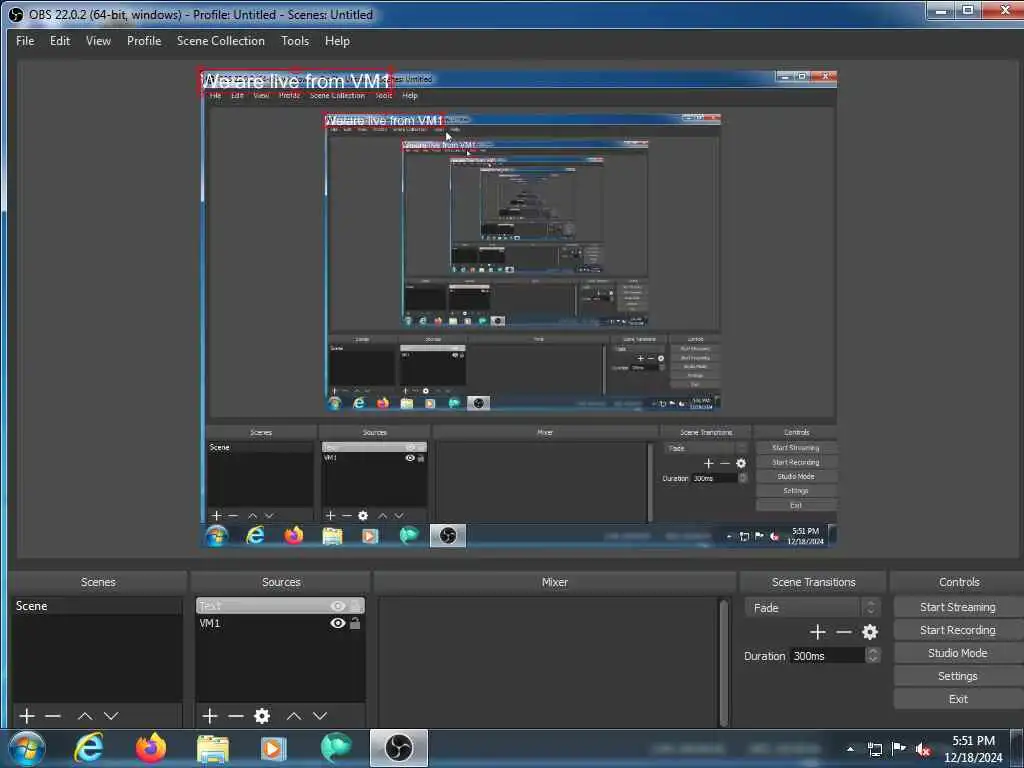Click Start Streaming button

coord(957,607)
